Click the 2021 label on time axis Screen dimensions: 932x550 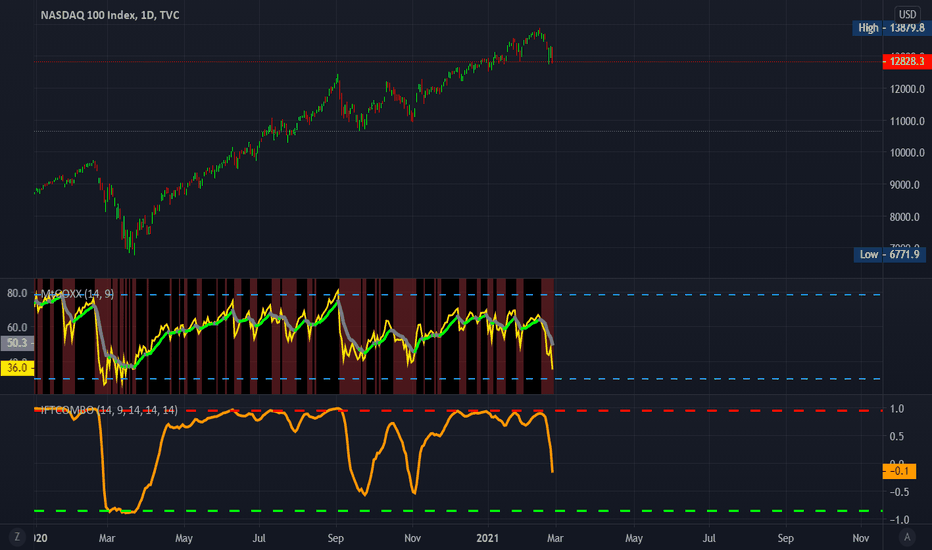[487, 538]
